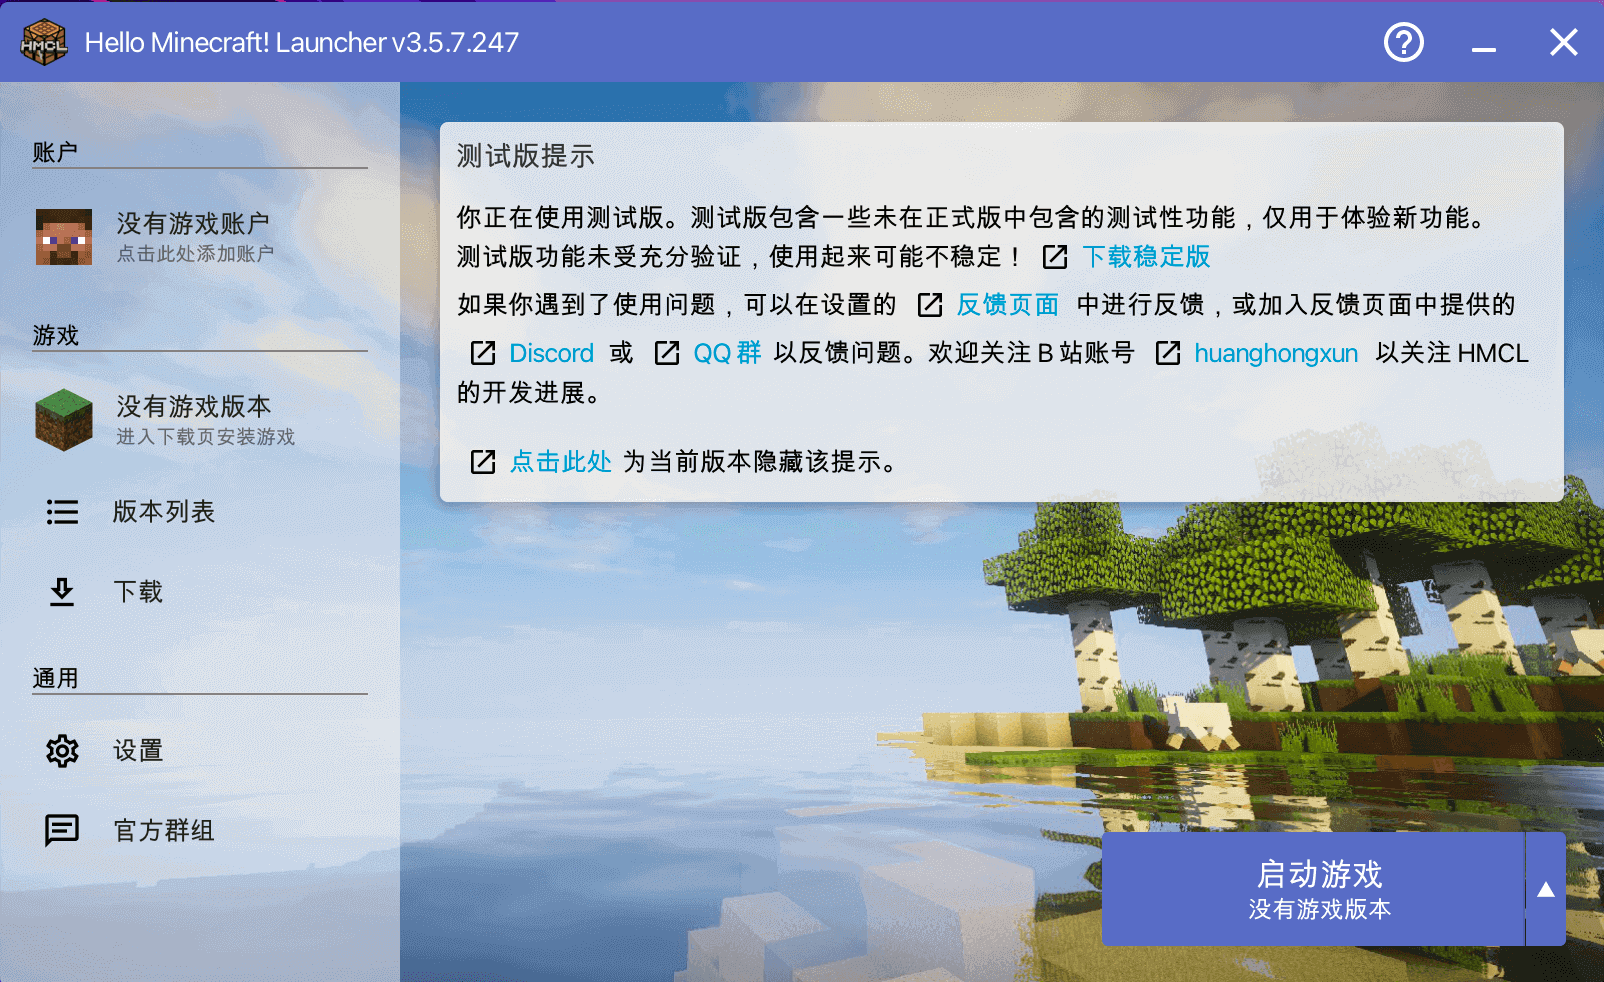Expand the version selector arrow on the launch button
The image size is (1604, 982).
pyautogui.click(x=1545, y=889)
